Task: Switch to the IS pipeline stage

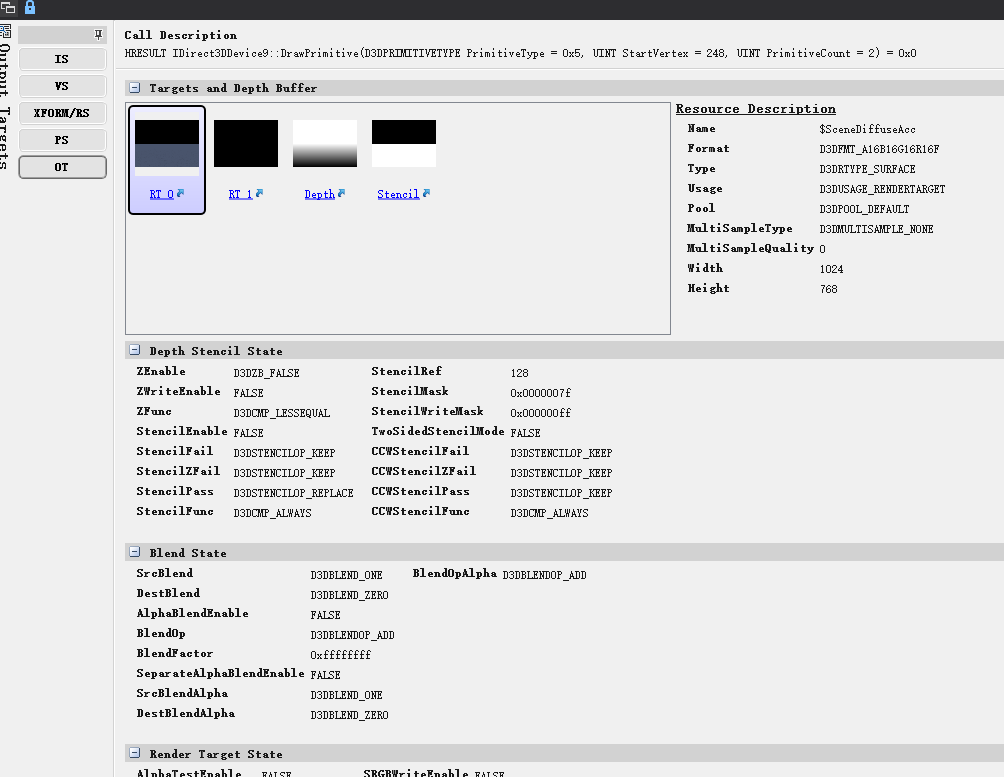Action: tap(62, 59)
